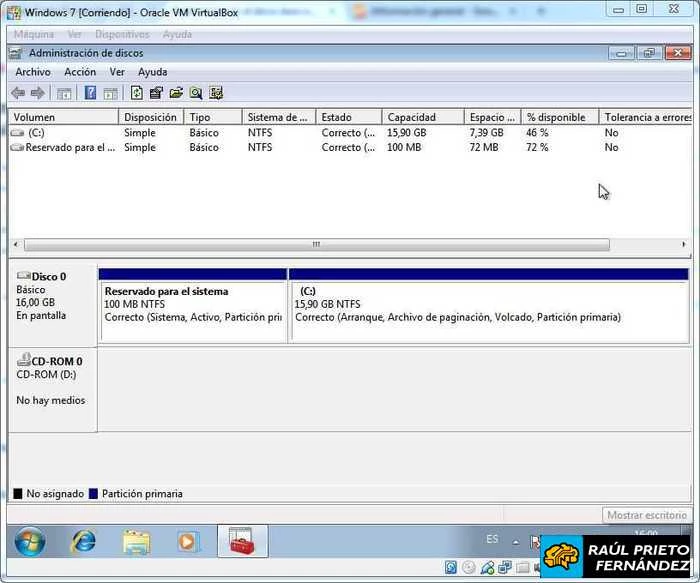Click the magnifier explore toolbar icon

[196, 93]
